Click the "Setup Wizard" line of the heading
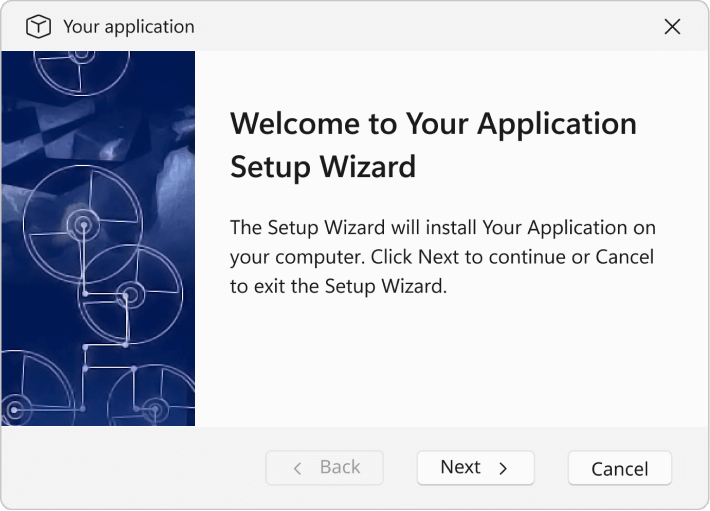Image resolution: width=710 pixels, height=511 pixels. coord(322,166)
